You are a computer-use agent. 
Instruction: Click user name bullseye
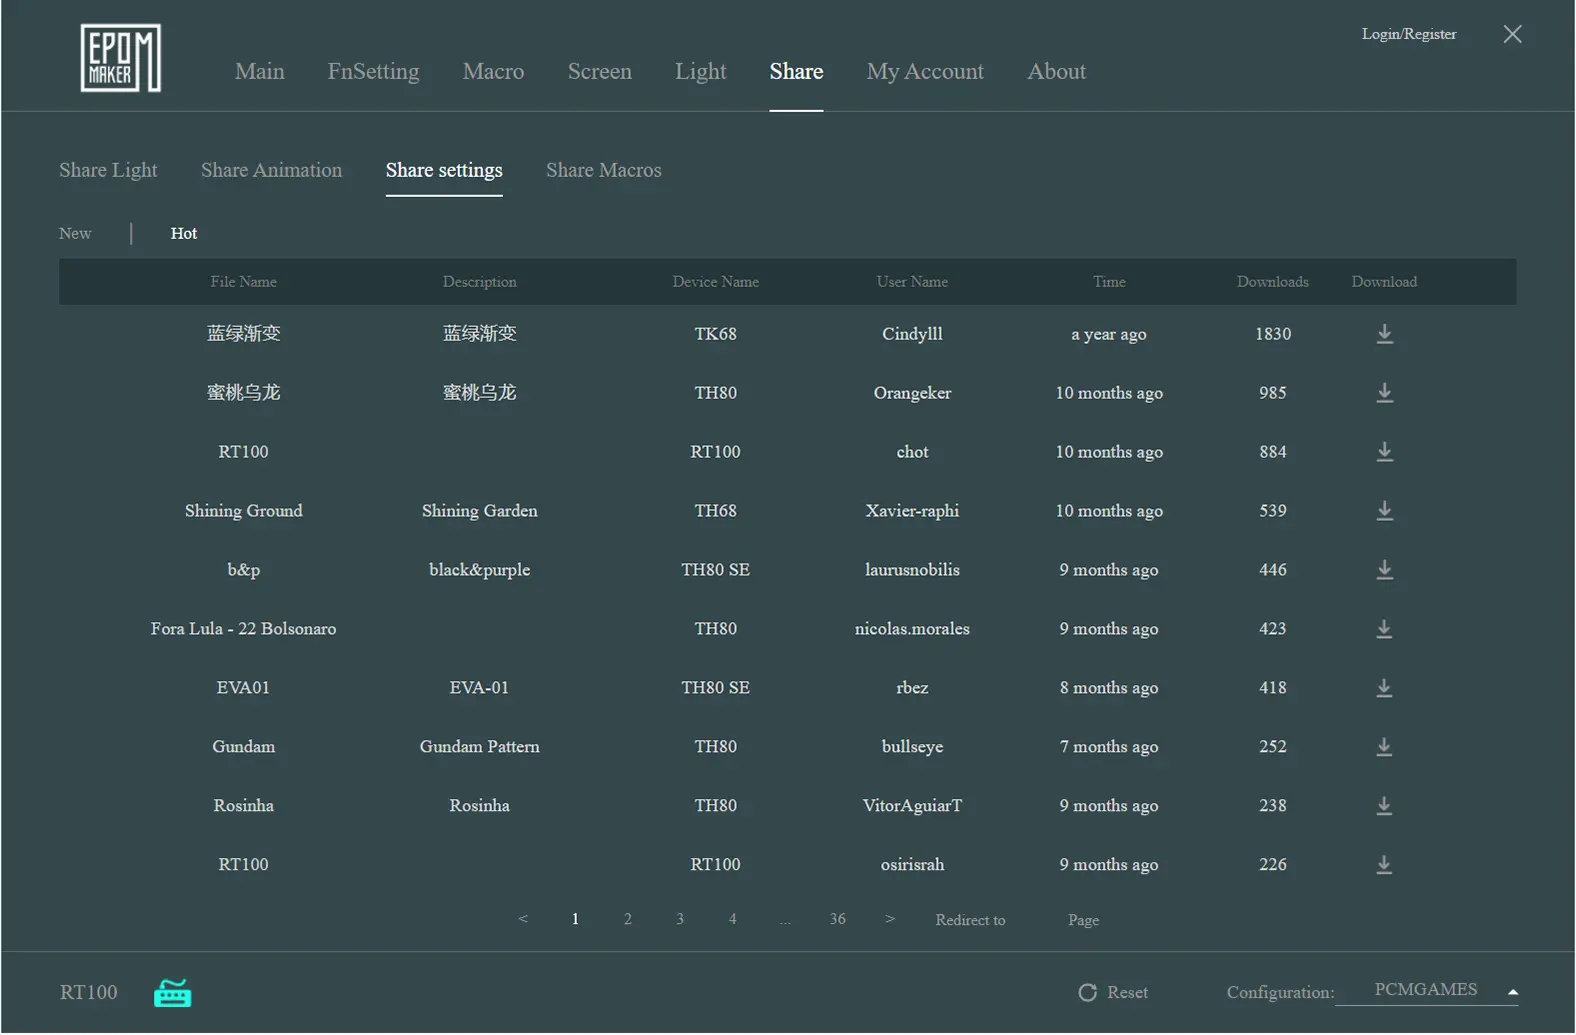912,747
